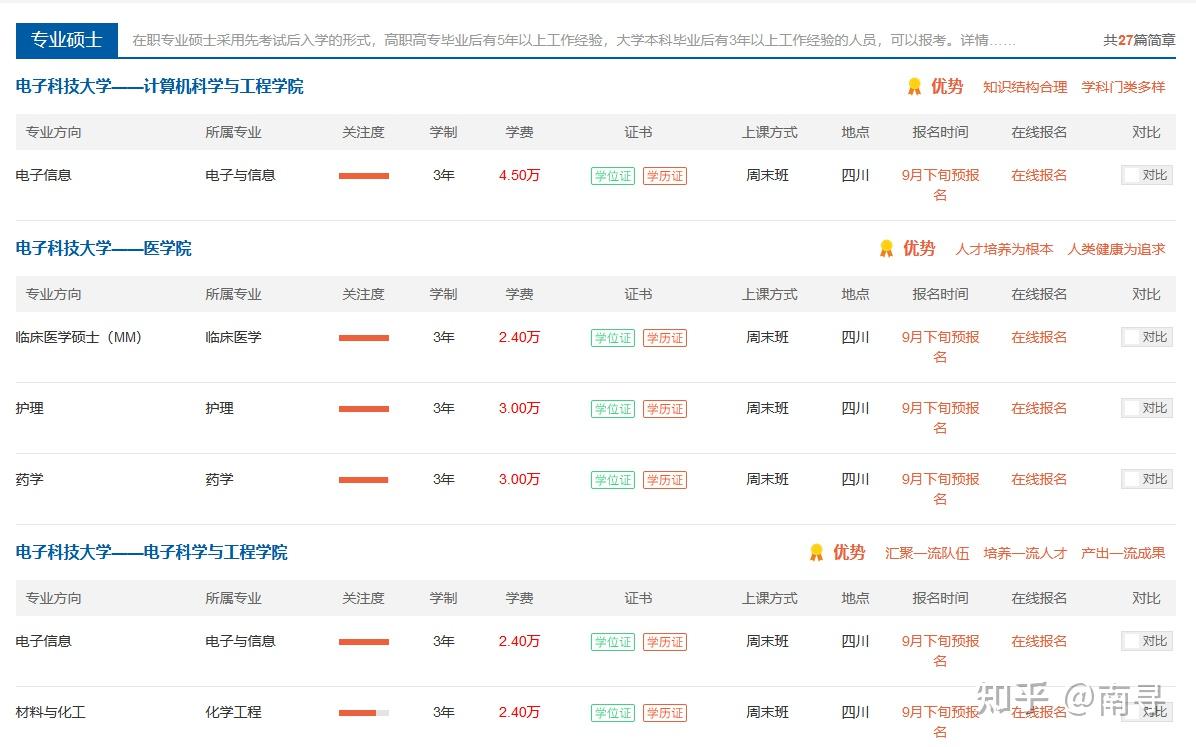The width and height of the screenshot is (1196, 747).
Task: Click the 4.50万 tuition value
Action: pos(519,175)
